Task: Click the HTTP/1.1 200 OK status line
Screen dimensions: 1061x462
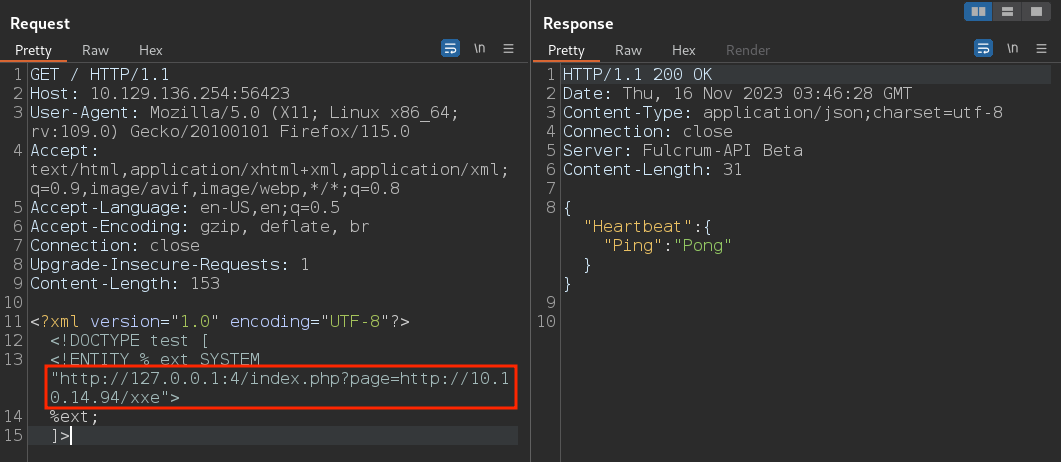Action: click(x=637, y=74)
